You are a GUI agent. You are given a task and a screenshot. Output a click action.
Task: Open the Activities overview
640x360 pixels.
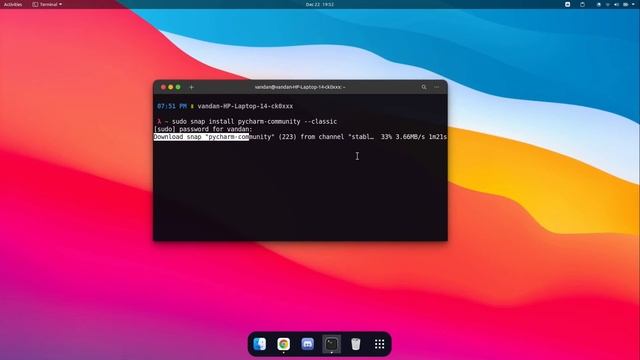pyautogui.click(x=13, y=4)
